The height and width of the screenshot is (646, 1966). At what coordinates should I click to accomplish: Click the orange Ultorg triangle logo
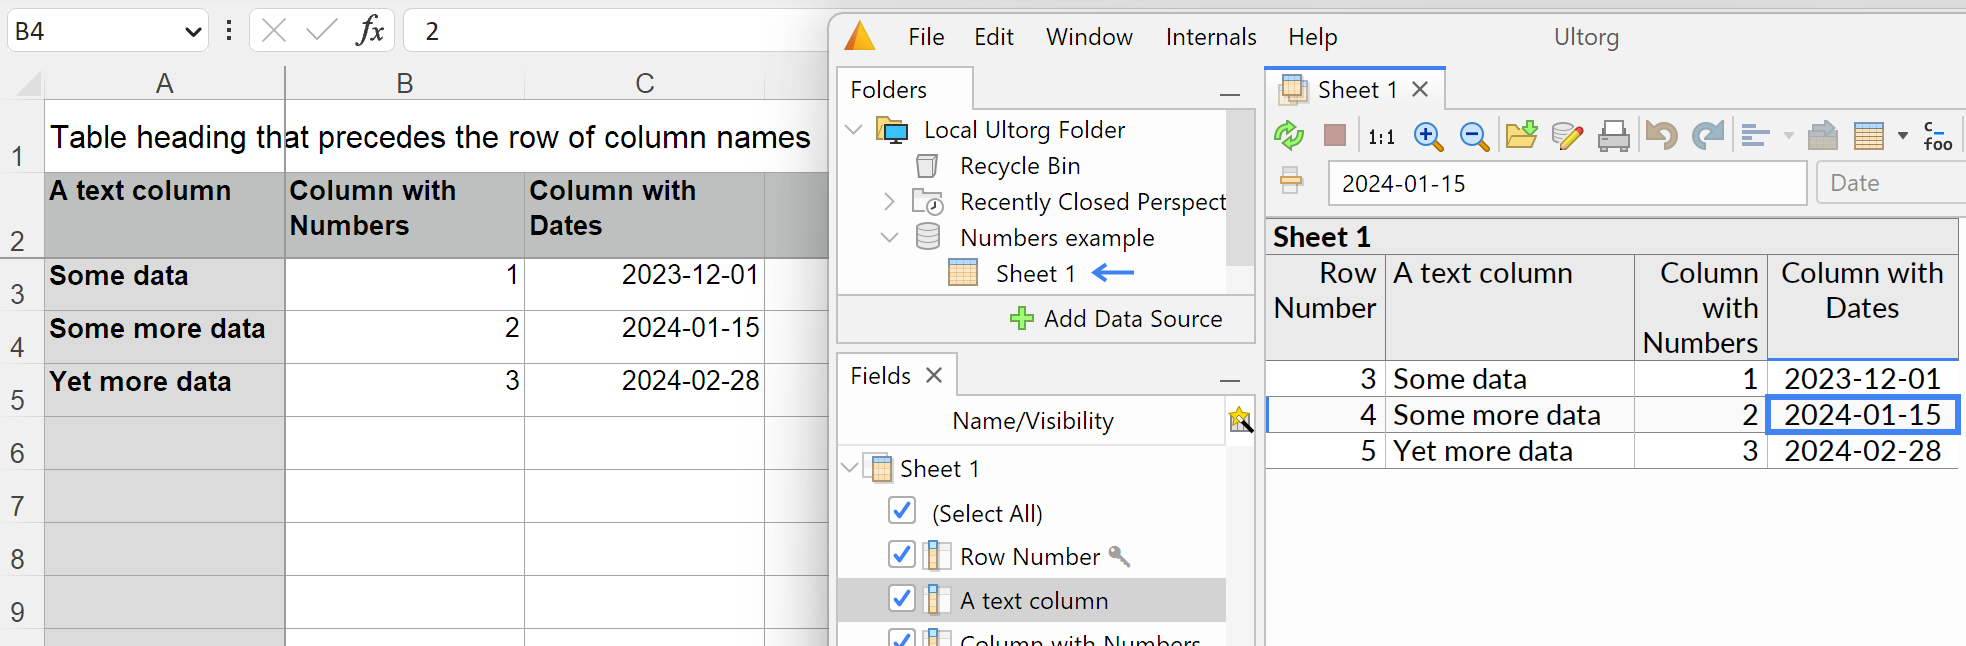pyautogui.click(x=860, y=36)
